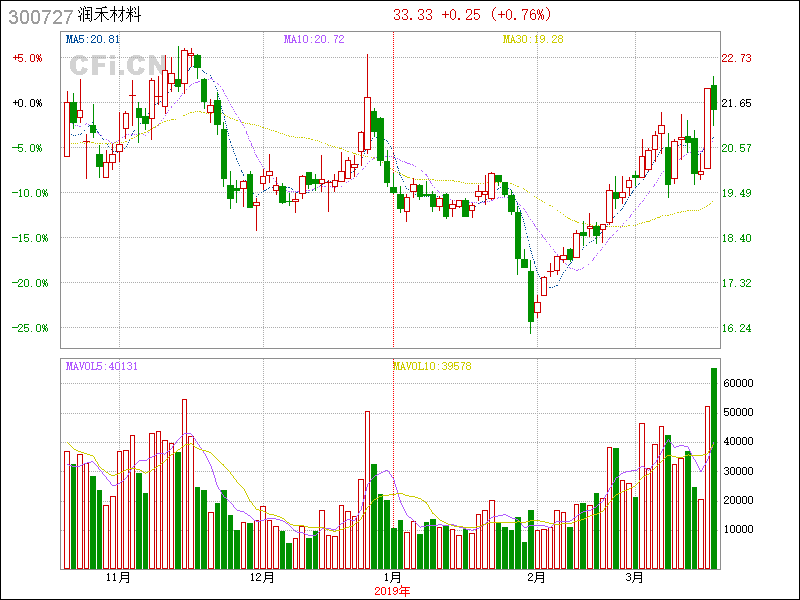Select the MA10:20.72 indicator label
Image resolution: width=800 pixels, height=600 pixels.
coord(314,40)
